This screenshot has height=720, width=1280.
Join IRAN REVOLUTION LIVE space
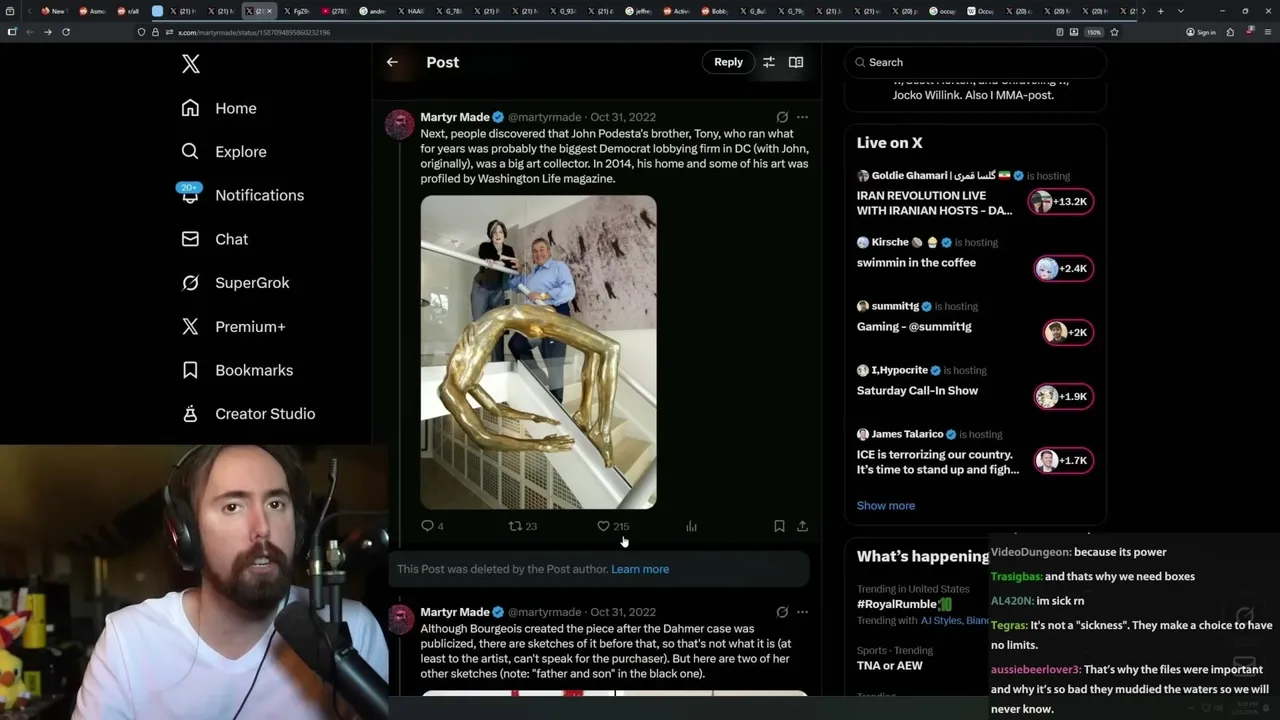[935, 203]
